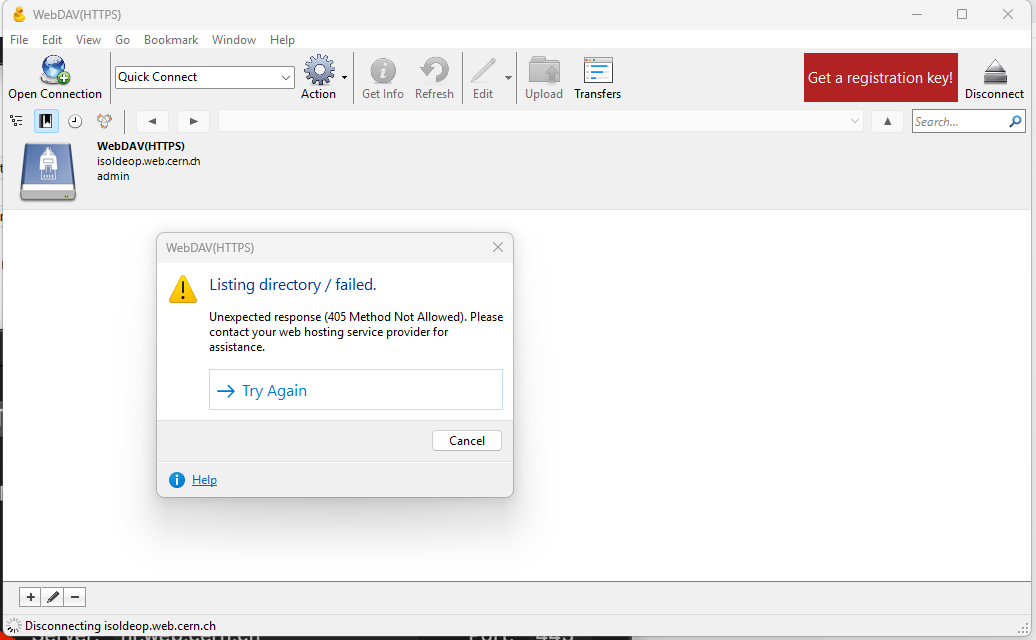
Task: Click the Refresh toolbar icon
Action: click(x=434, y=71)
